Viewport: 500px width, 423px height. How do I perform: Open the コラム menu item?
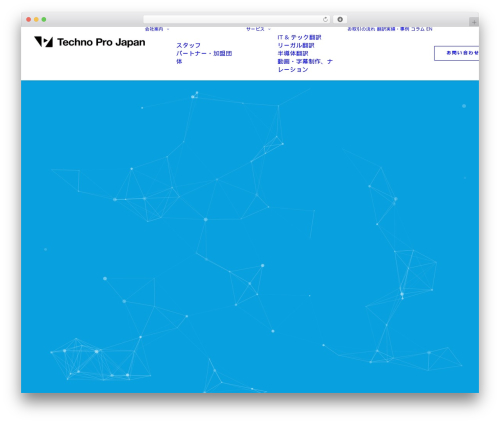[x=418, y=29]
